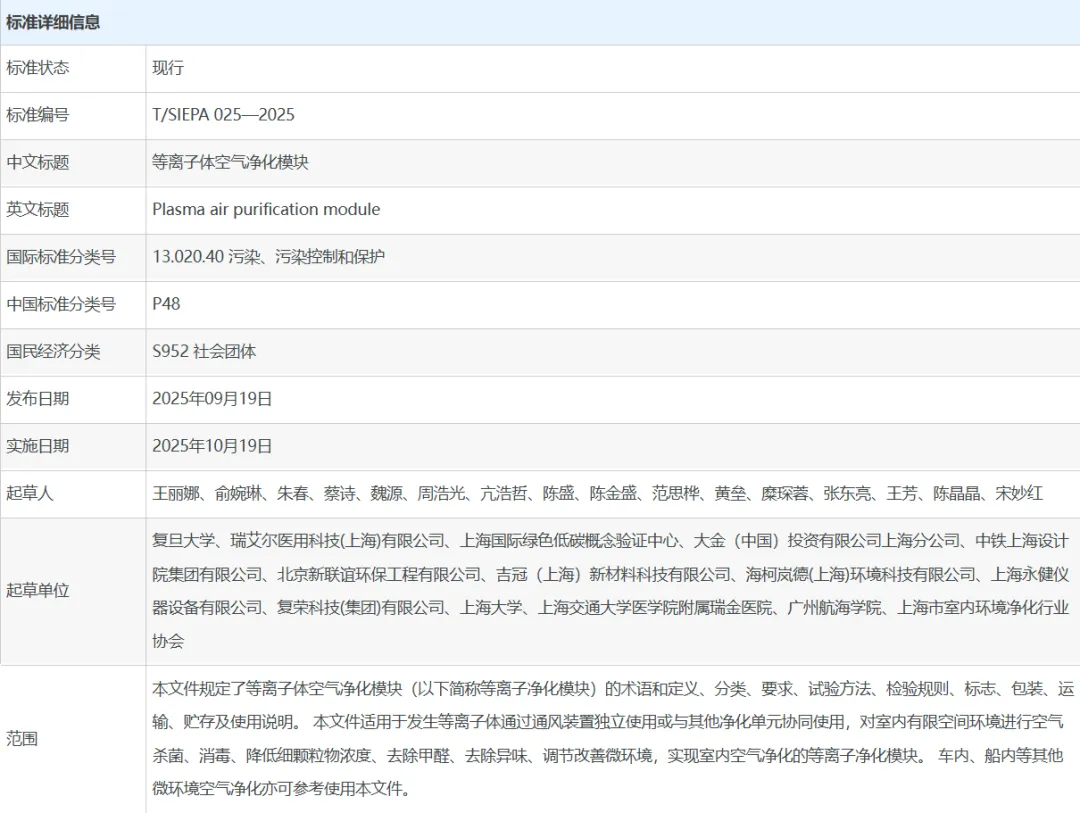Click the 起草人 row label
Screen dimensions: 1080x813
pos(30,493)
